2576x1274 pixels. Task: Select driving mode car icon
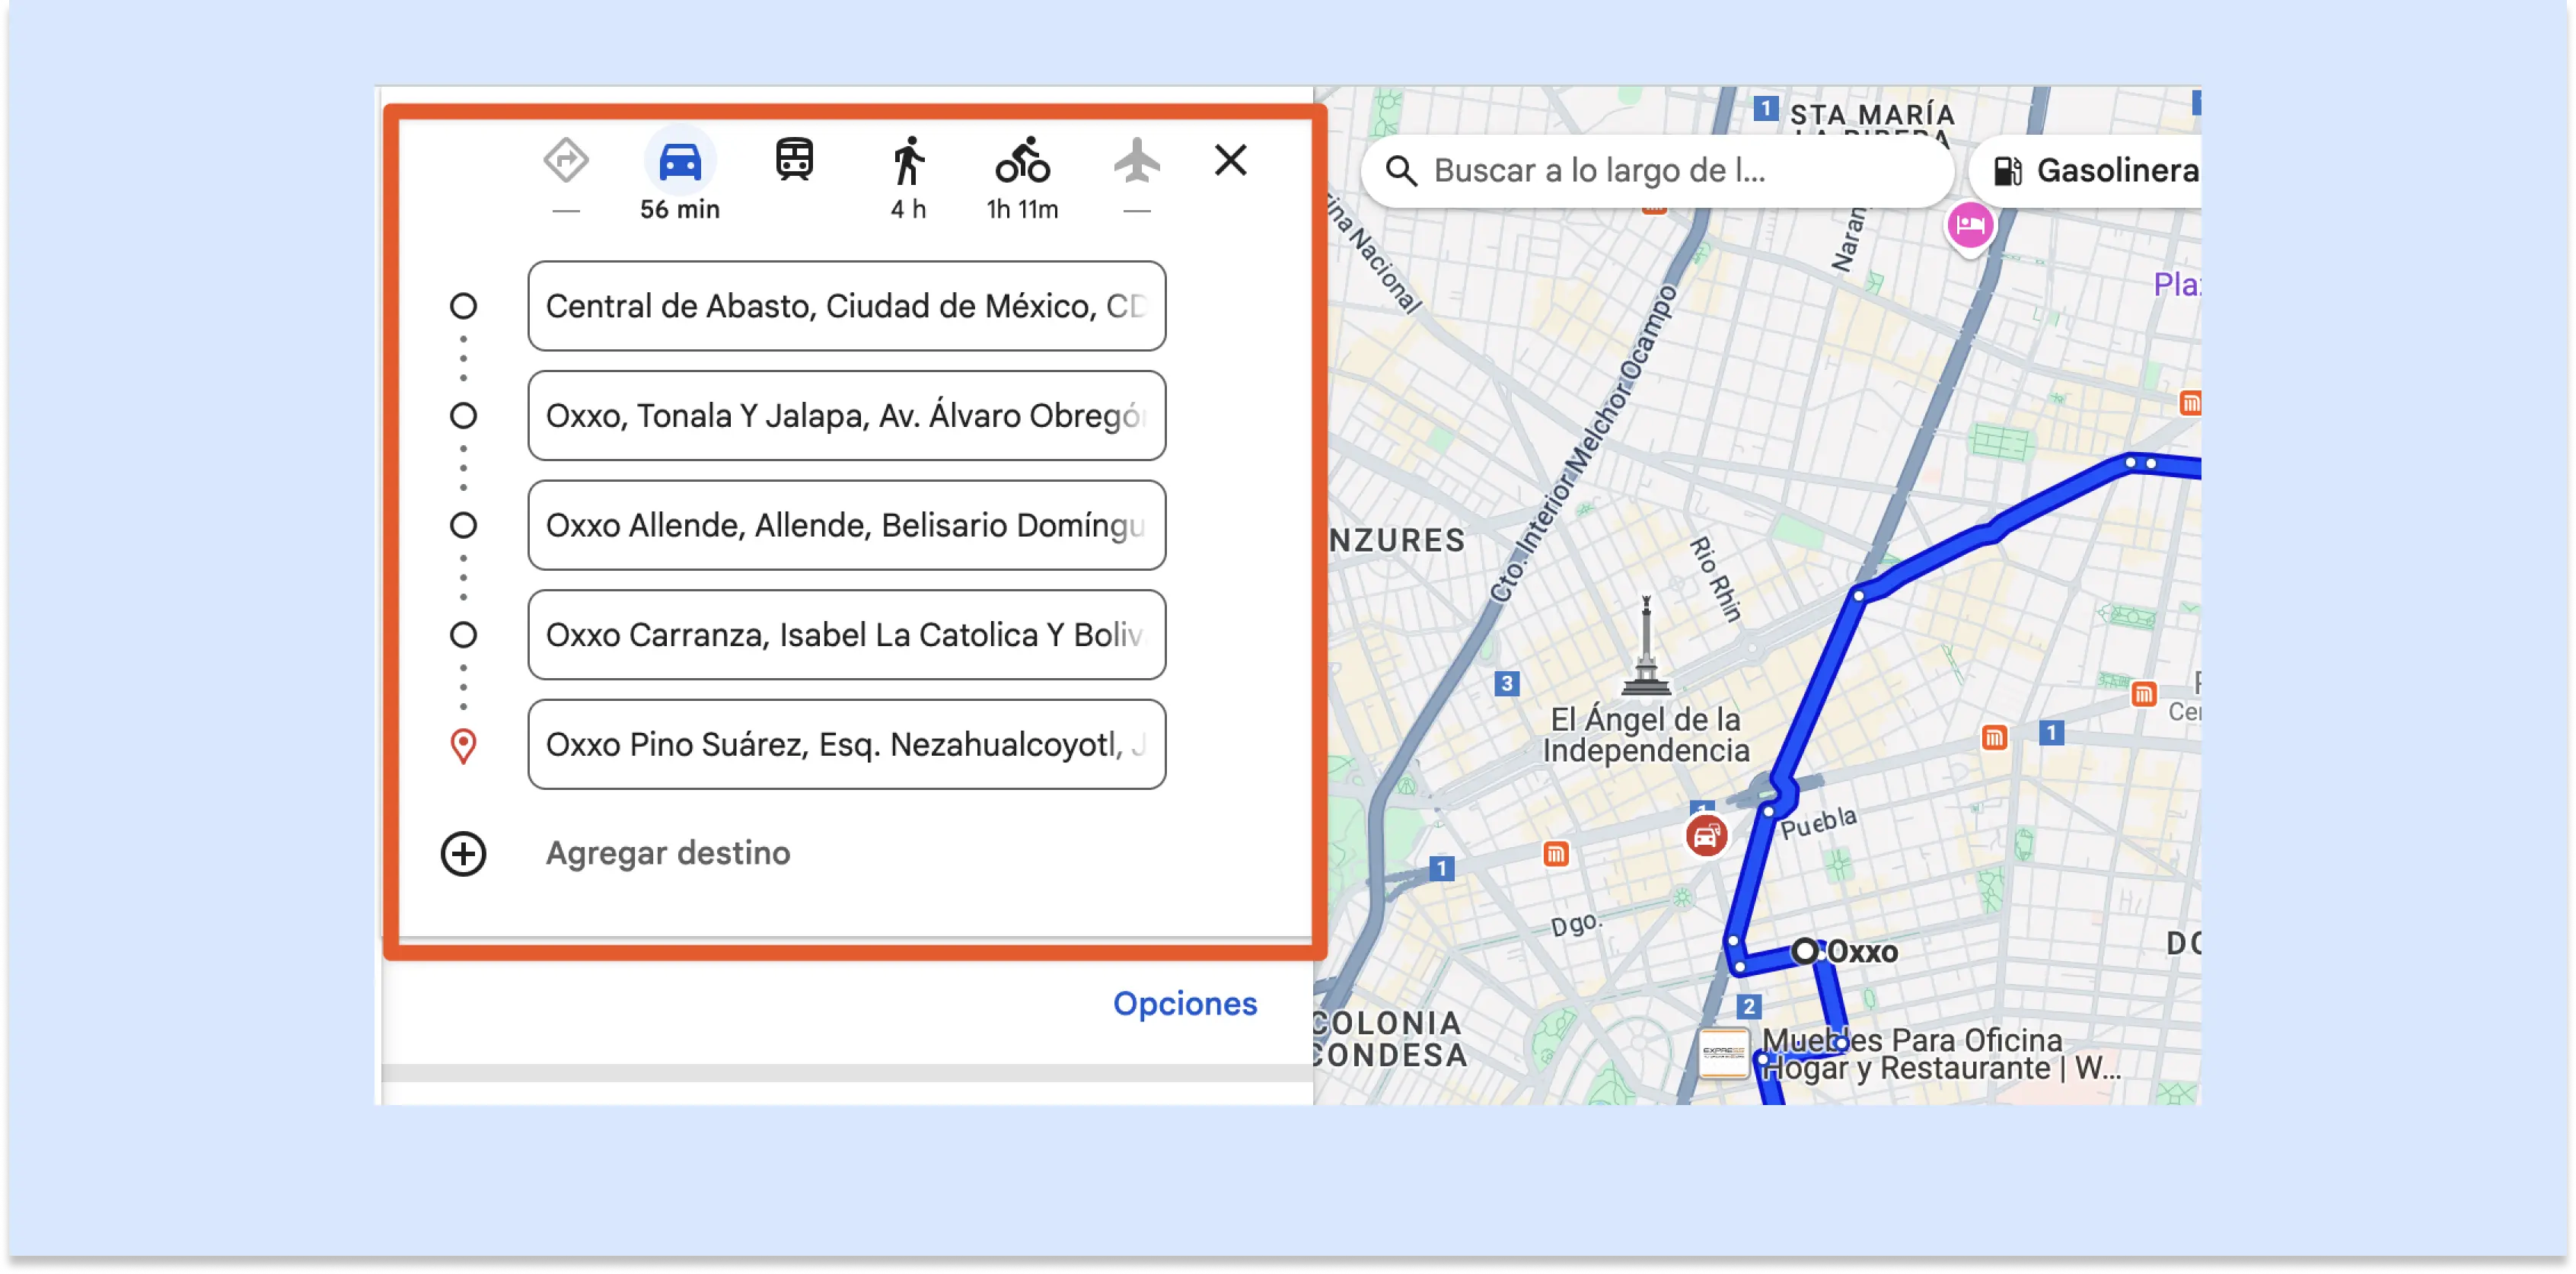click(x=680, y=161)
